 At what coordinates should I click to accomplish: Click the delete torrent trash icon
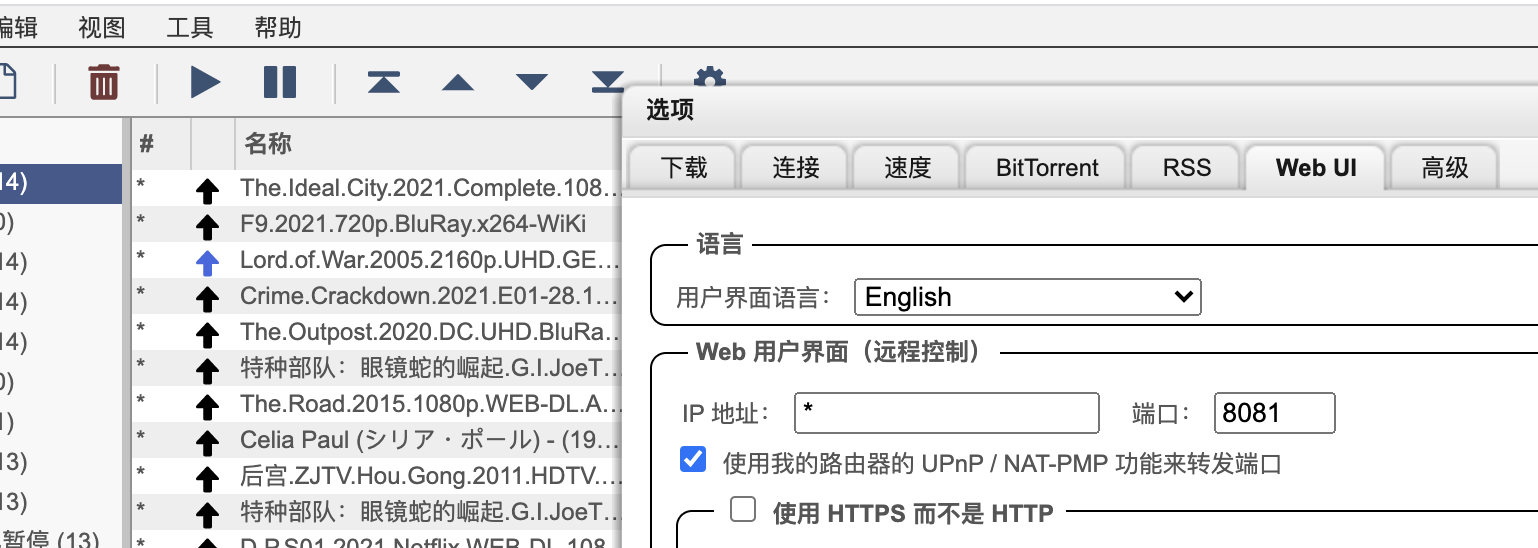(104, 81)
